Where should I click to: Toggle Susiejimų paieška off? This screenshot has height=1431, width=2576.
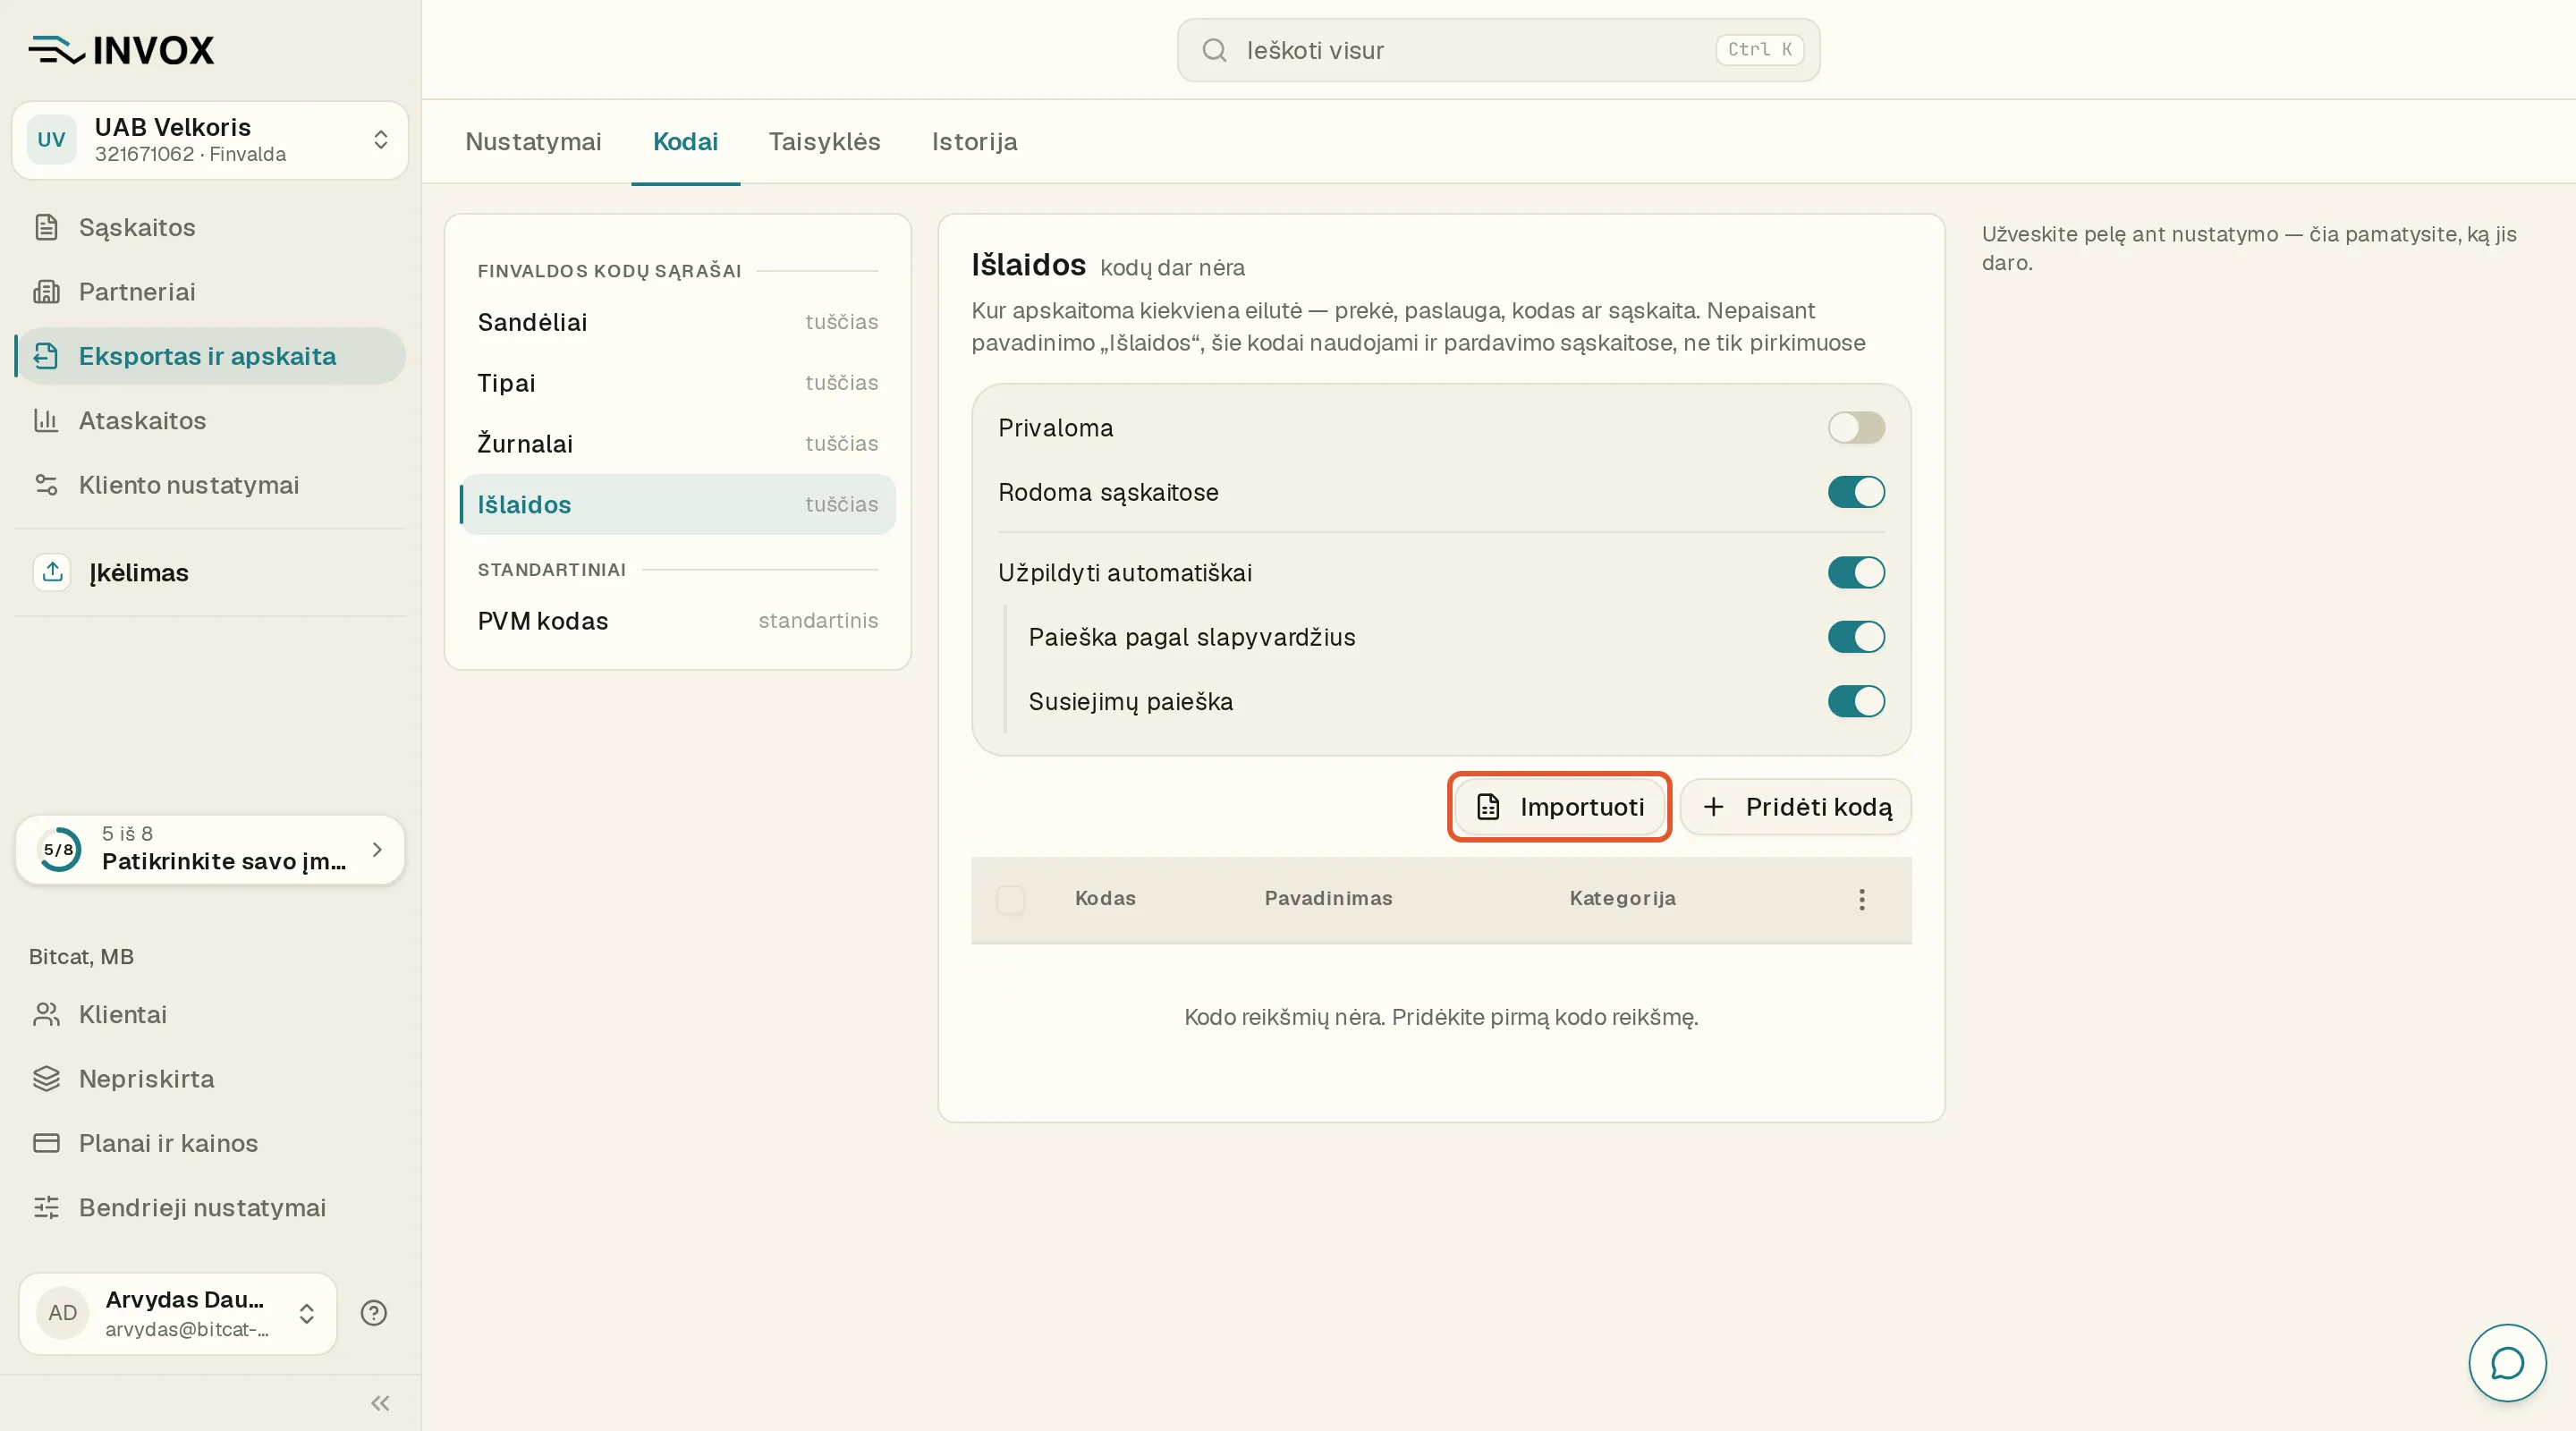(1856, 702)
